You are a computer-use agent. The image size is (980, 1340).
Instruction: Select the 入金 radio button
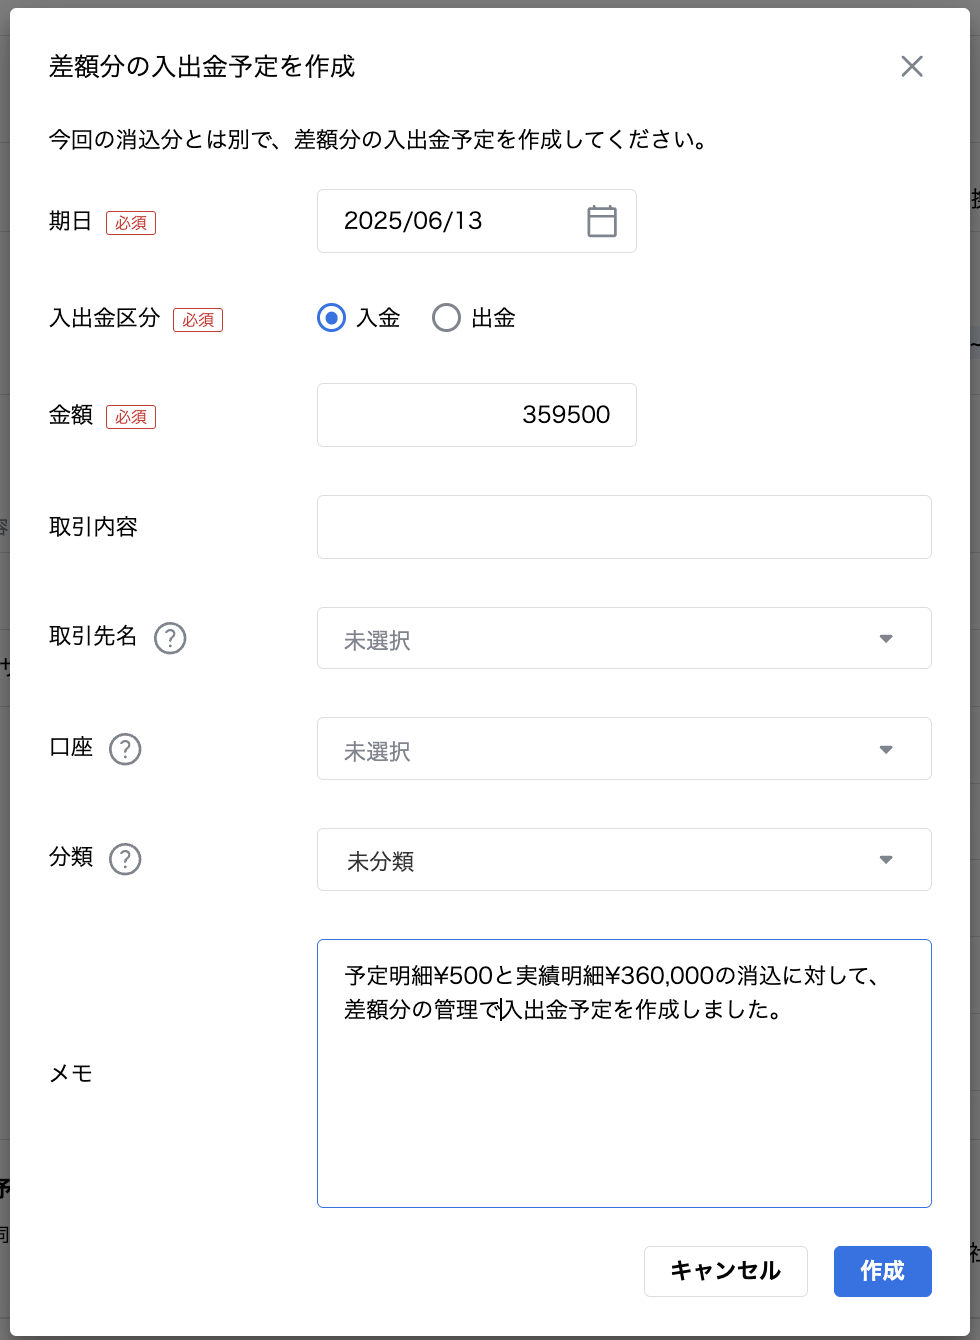click(x=331, y=318)
